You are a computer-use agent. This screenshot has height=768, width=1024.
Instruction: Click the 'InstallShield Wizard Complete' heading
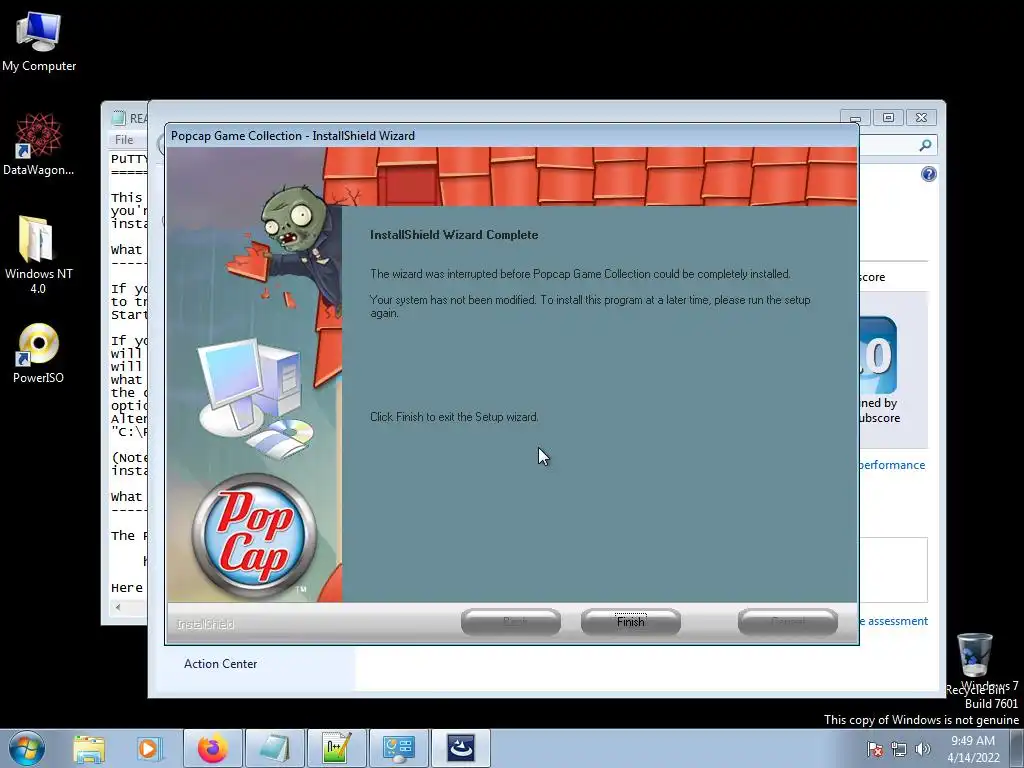tap(454, 235)
